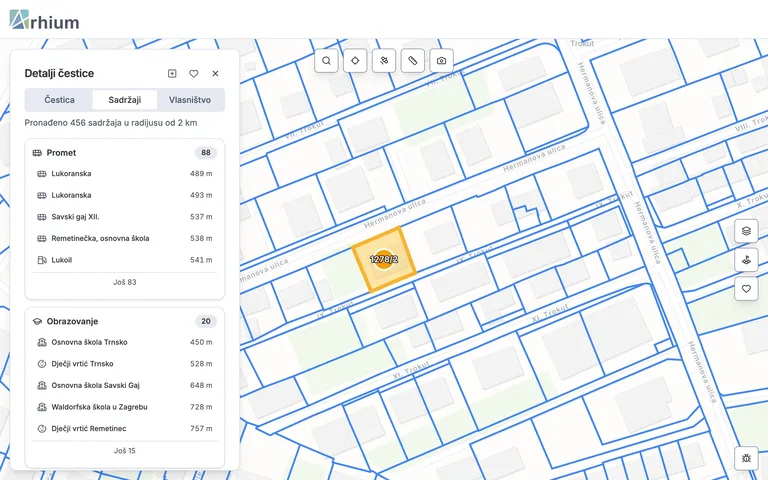The width and height of the screenshot is (768, 480).
Task: Select the Lukoil entry
Action: tap(124, 260)
